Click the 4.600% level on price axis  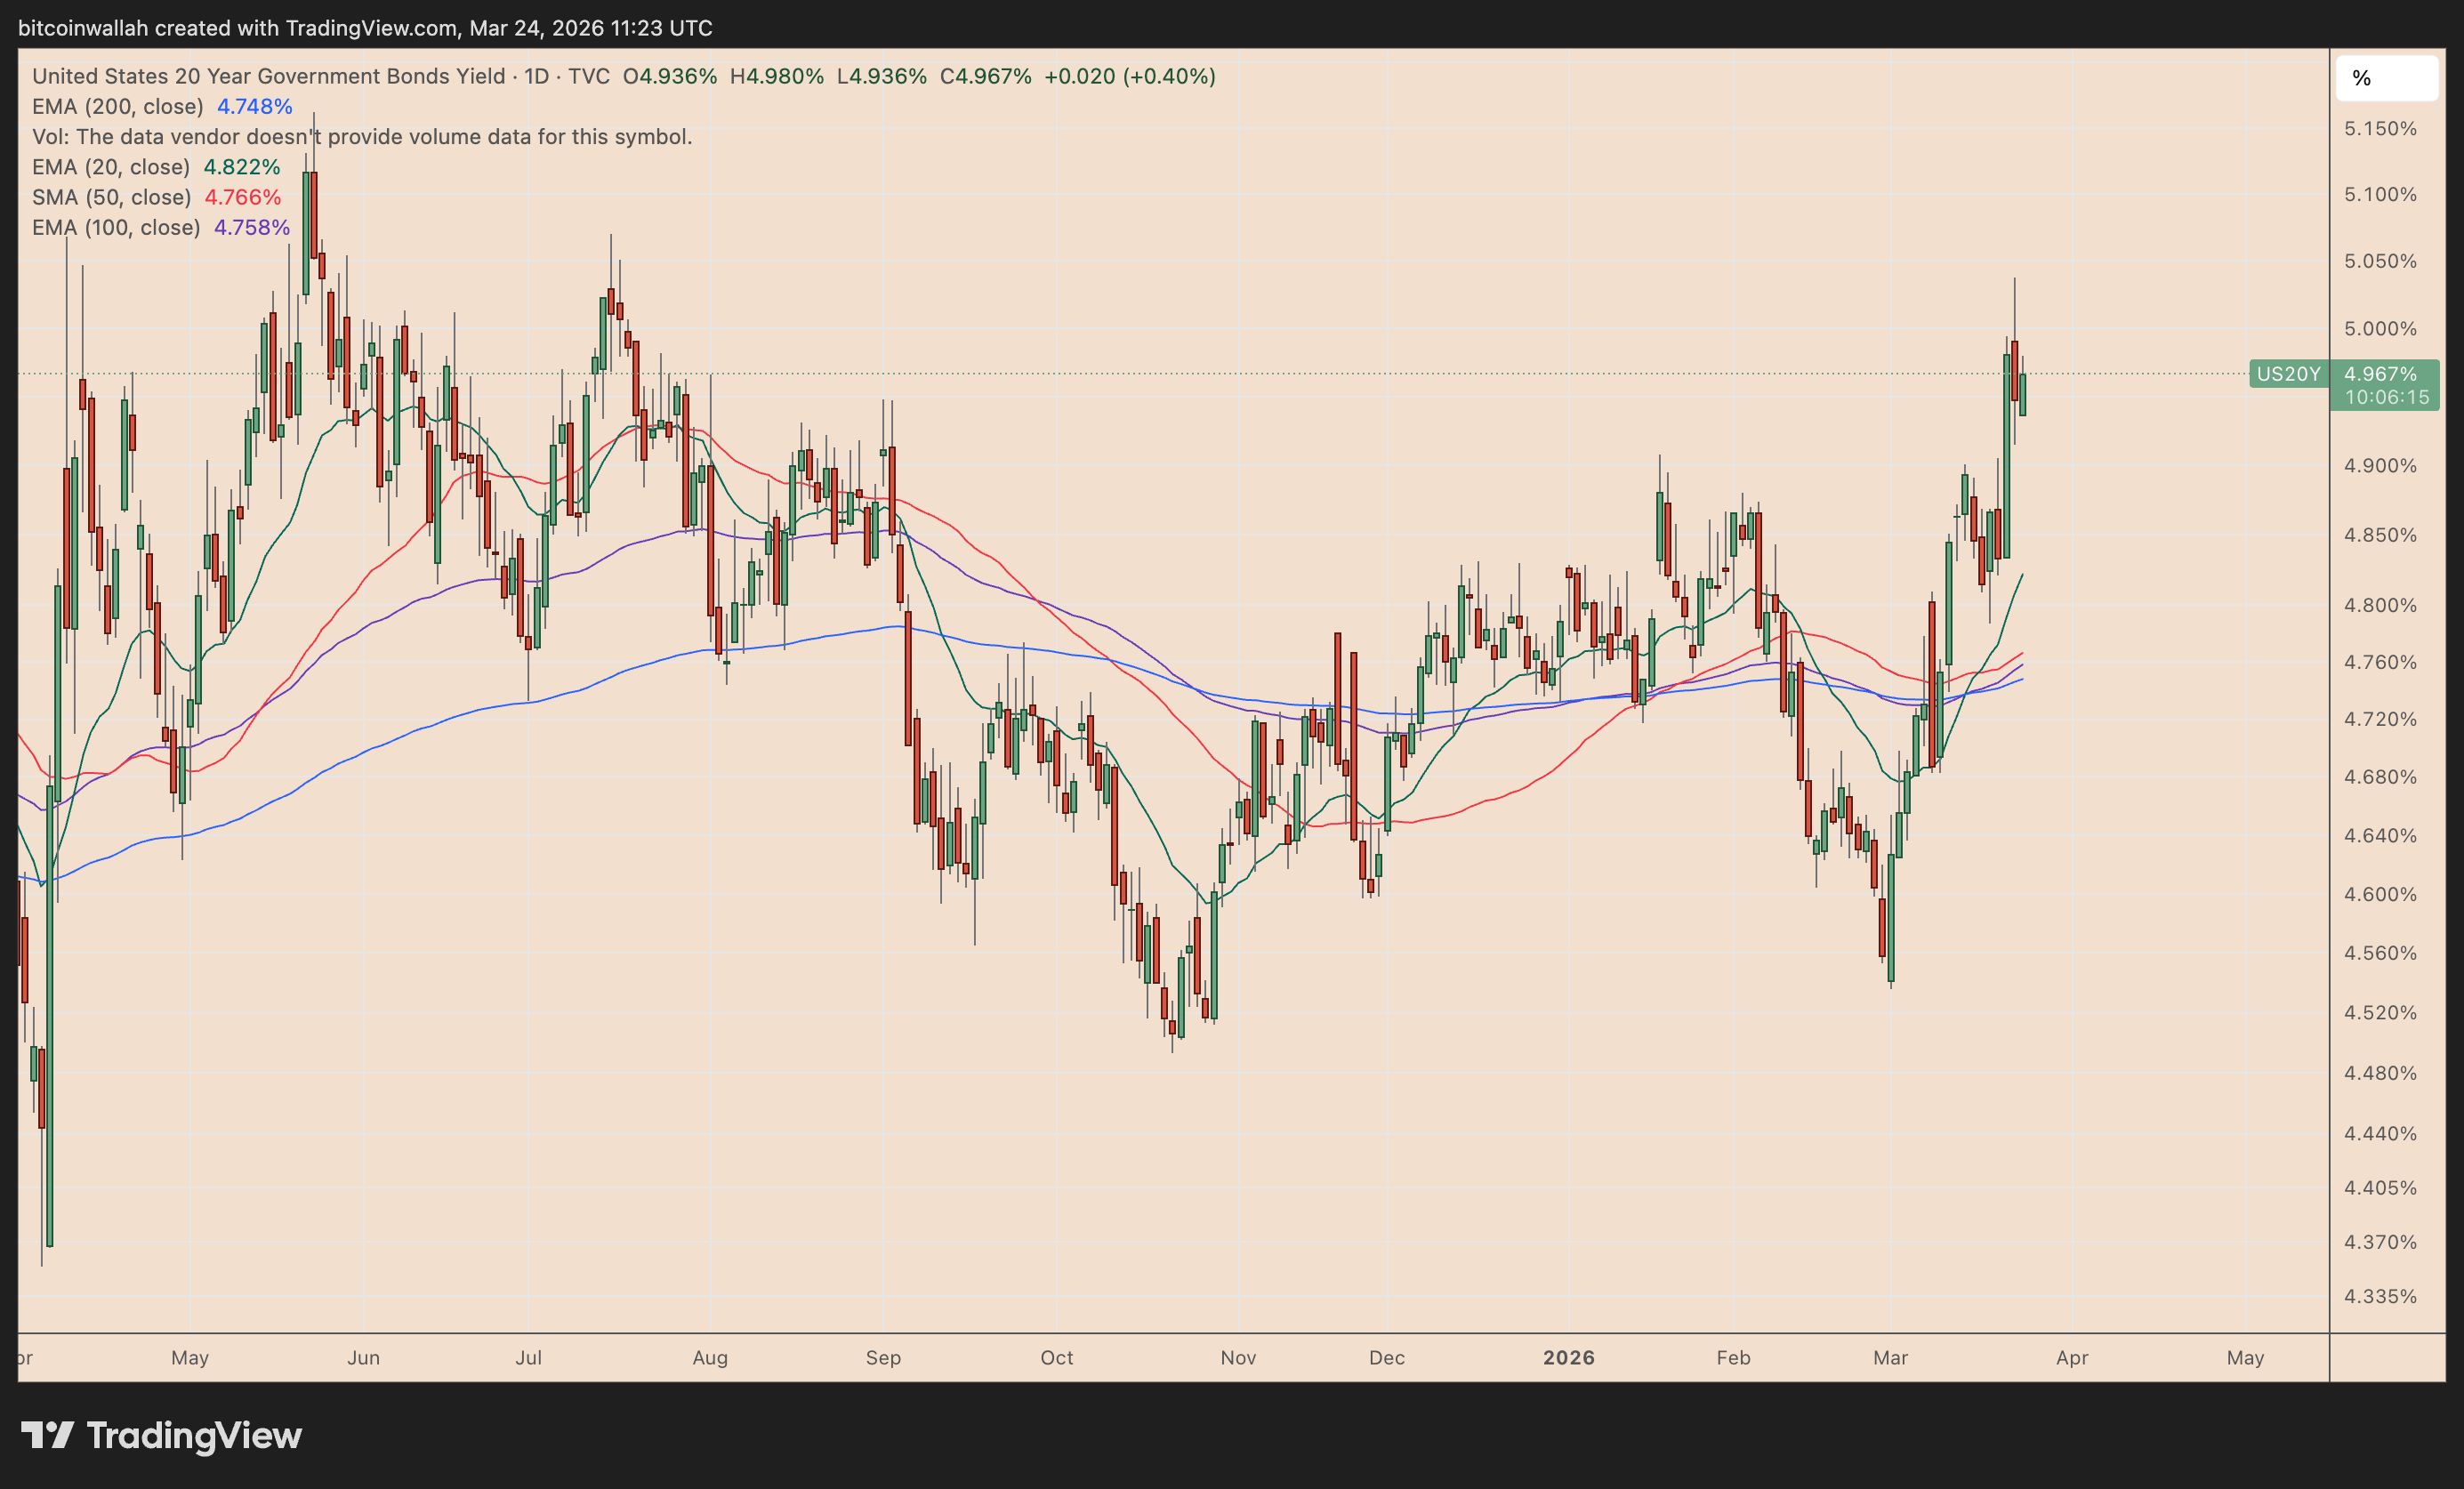(2380, 894)
